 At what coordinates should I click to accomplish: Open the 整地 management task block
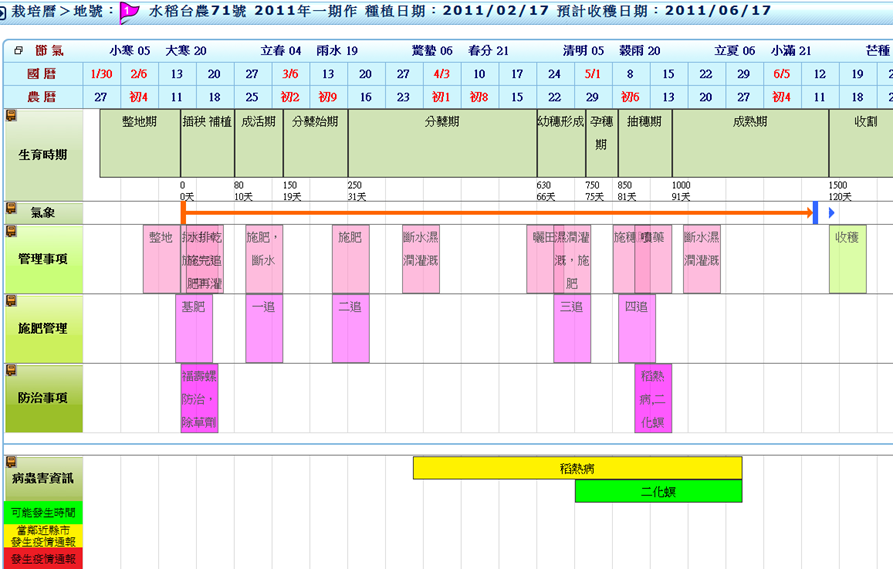pos(161,259)
